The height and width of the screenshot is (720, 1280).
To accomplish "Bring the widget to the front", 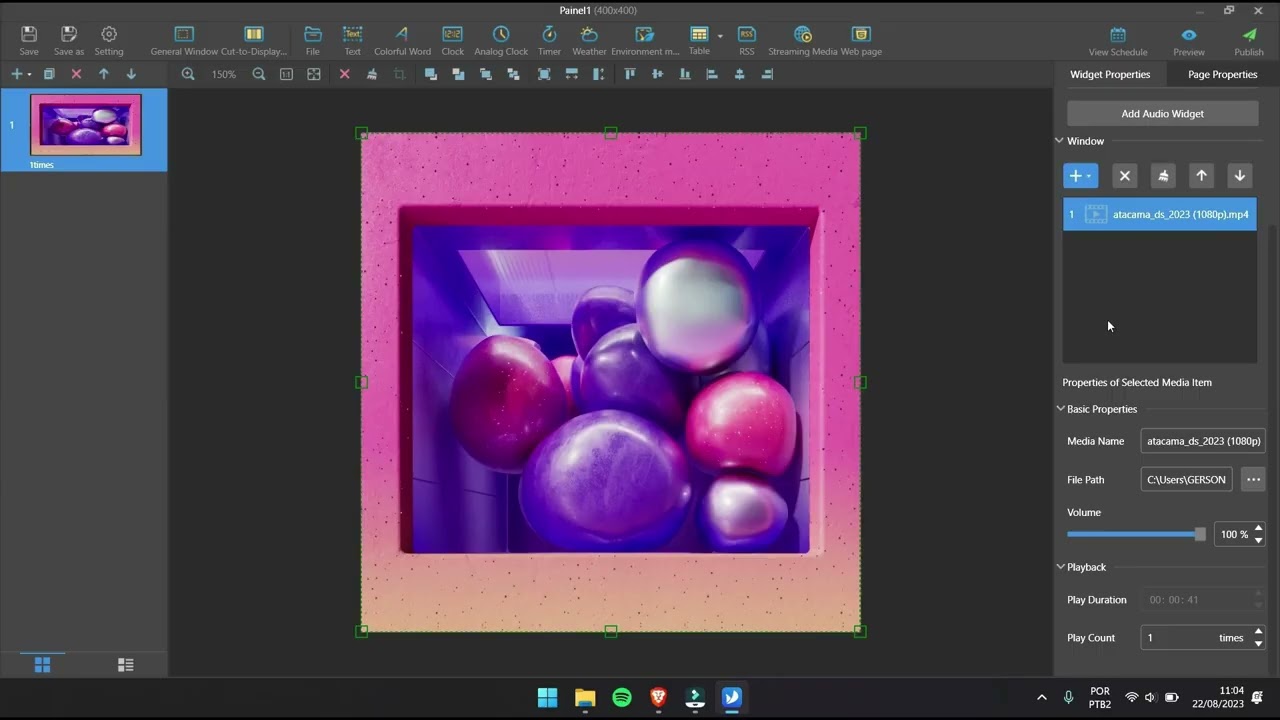I will 431,74.
